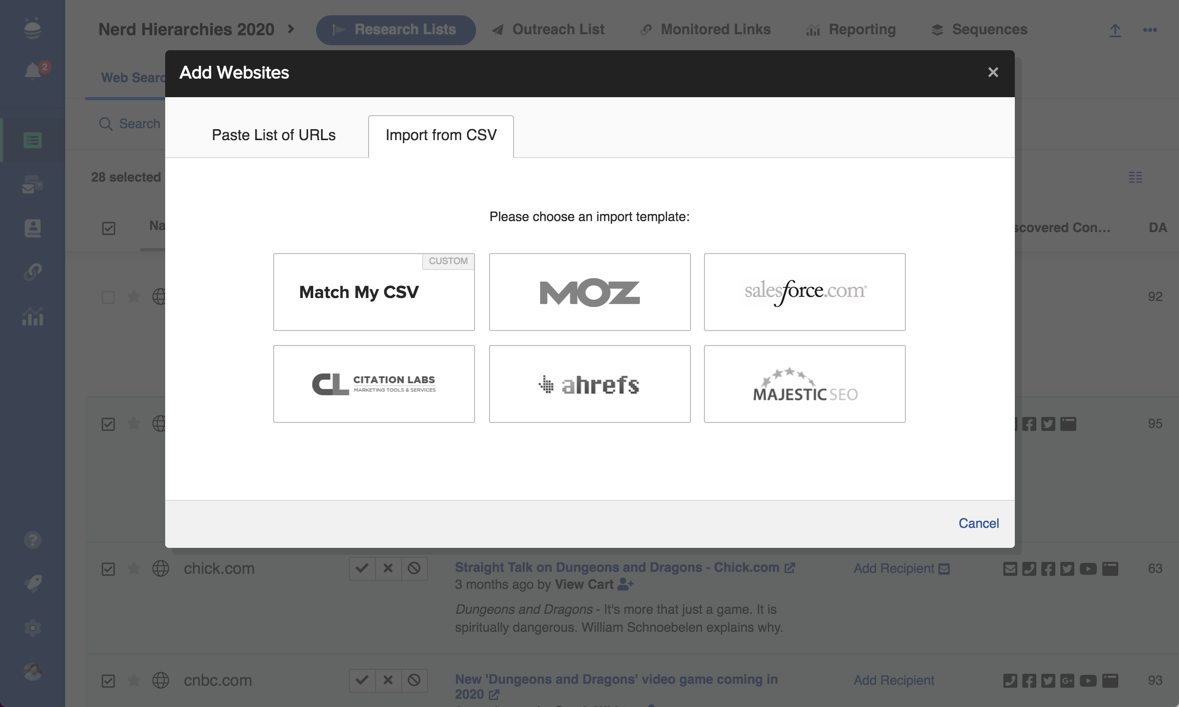The height and width of the screenshot is (707, 1179).
Task: Close the Add Websites dialog
Action: 992,72
